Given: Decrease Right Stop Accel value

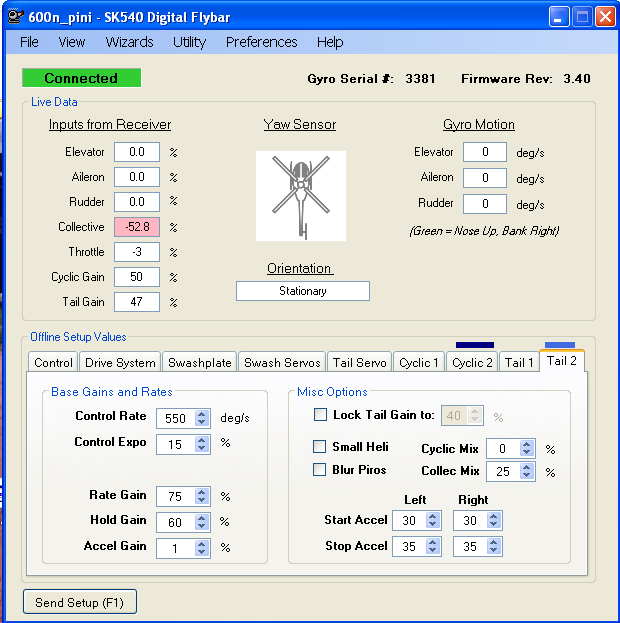Looking at the screenshot, I should [494, 550].
